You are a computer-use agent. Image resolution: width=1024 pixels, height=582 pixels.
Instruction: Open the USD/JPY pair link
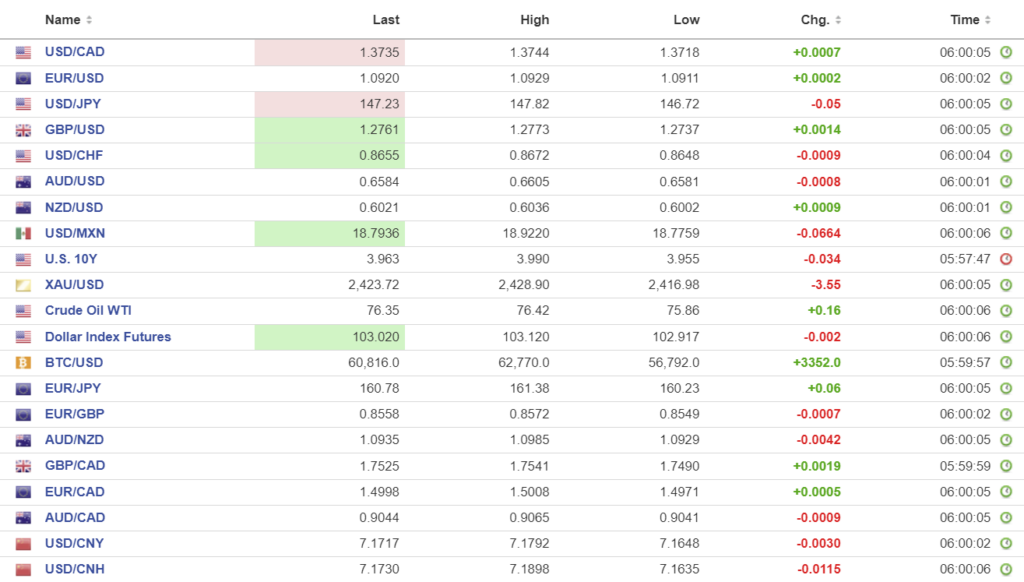point(73,104)
